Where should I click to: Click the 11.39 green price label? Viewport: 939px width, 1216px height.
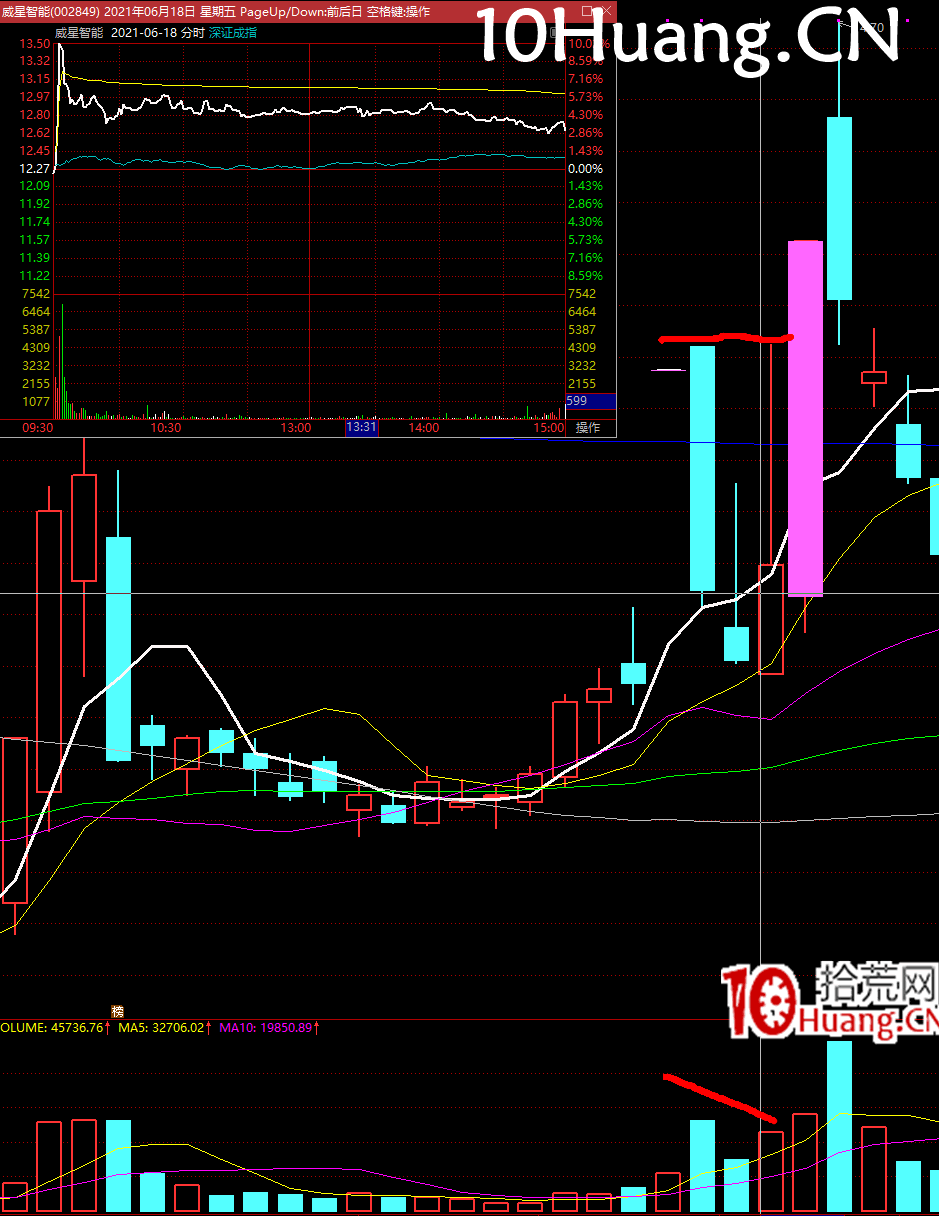coord(35,258)
